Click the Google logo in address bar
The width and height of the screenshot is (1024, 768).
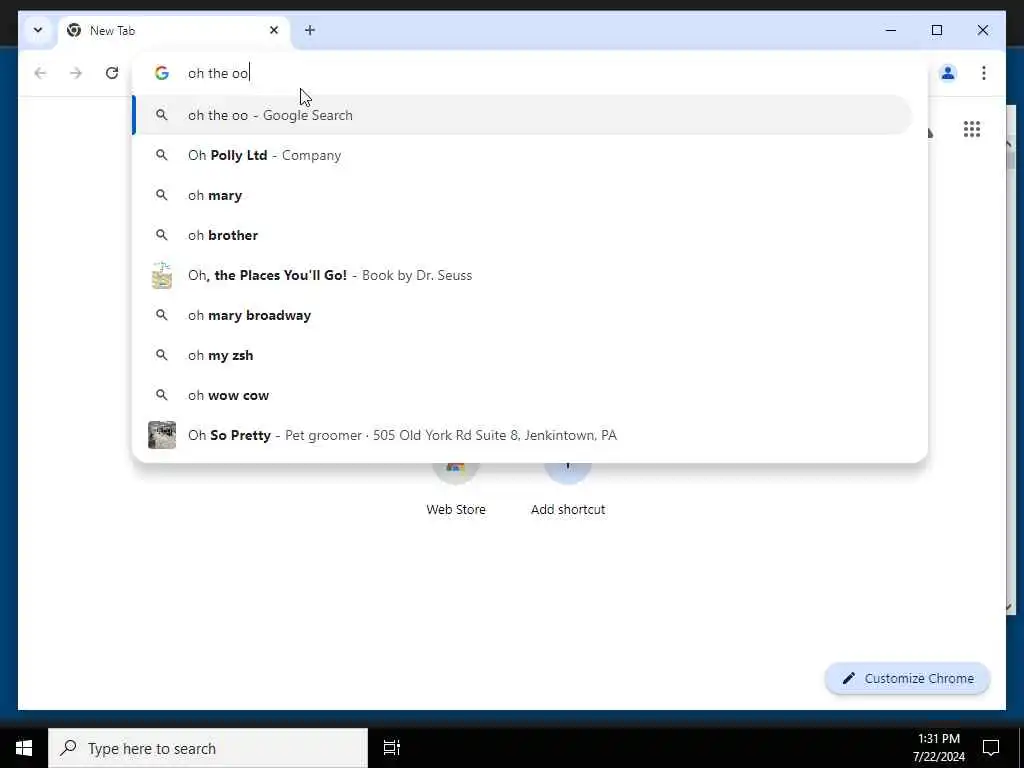(x=162, y=73)
